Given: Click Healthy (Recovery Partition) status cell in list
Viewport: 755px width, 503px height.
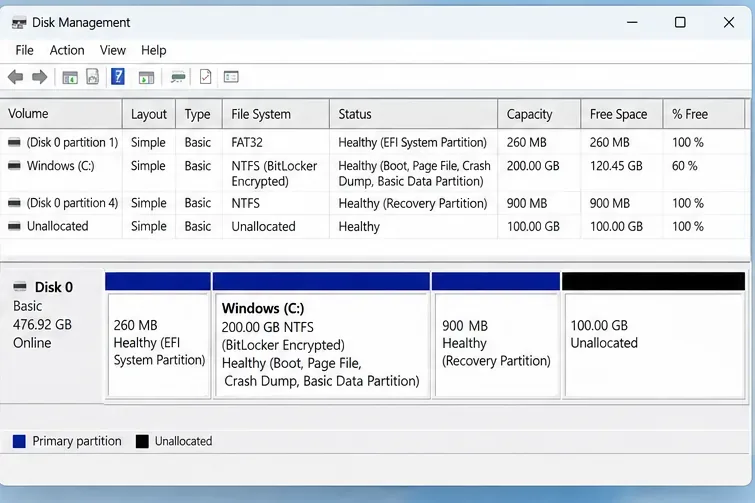Looking at the screenshot, I should pos(413,203).
